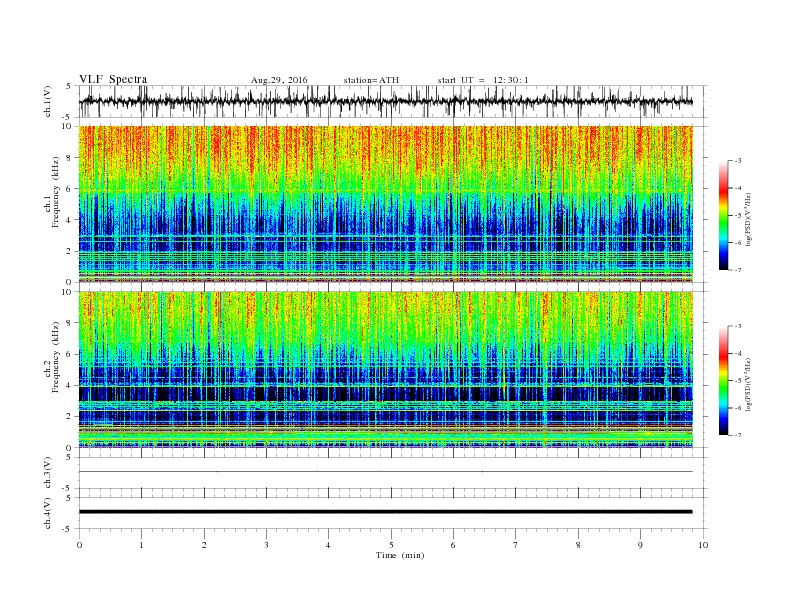Click the "ch.3(V)" axis label
This screenshot has height=612, width=792.
(x=48, y=473)
